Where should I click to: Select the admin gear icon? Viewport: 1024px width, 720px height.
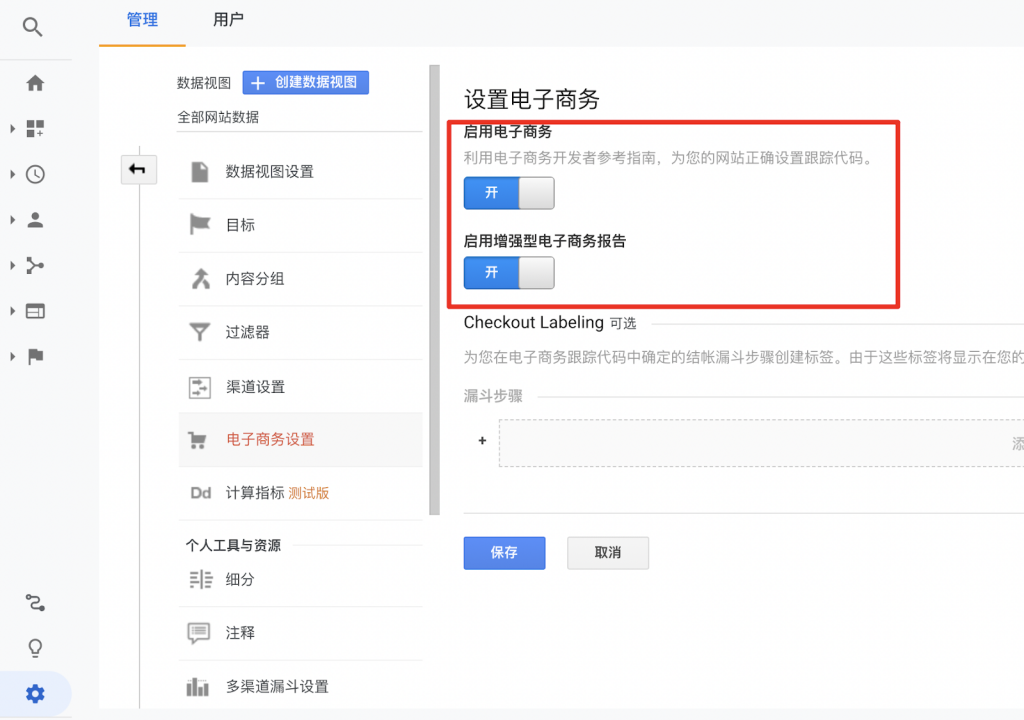tap(35, 692)
